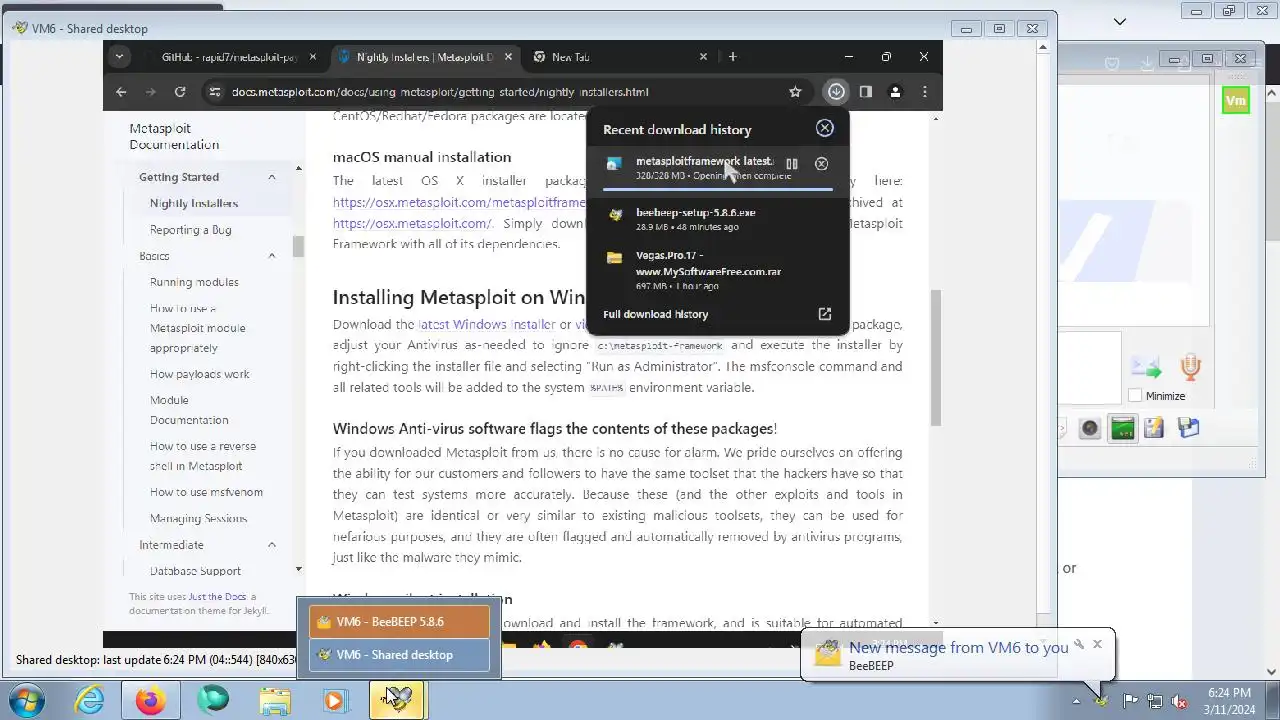1280x720 pixels.
Task: Click the green Vm user avatar
Action: pos(1236,101)
